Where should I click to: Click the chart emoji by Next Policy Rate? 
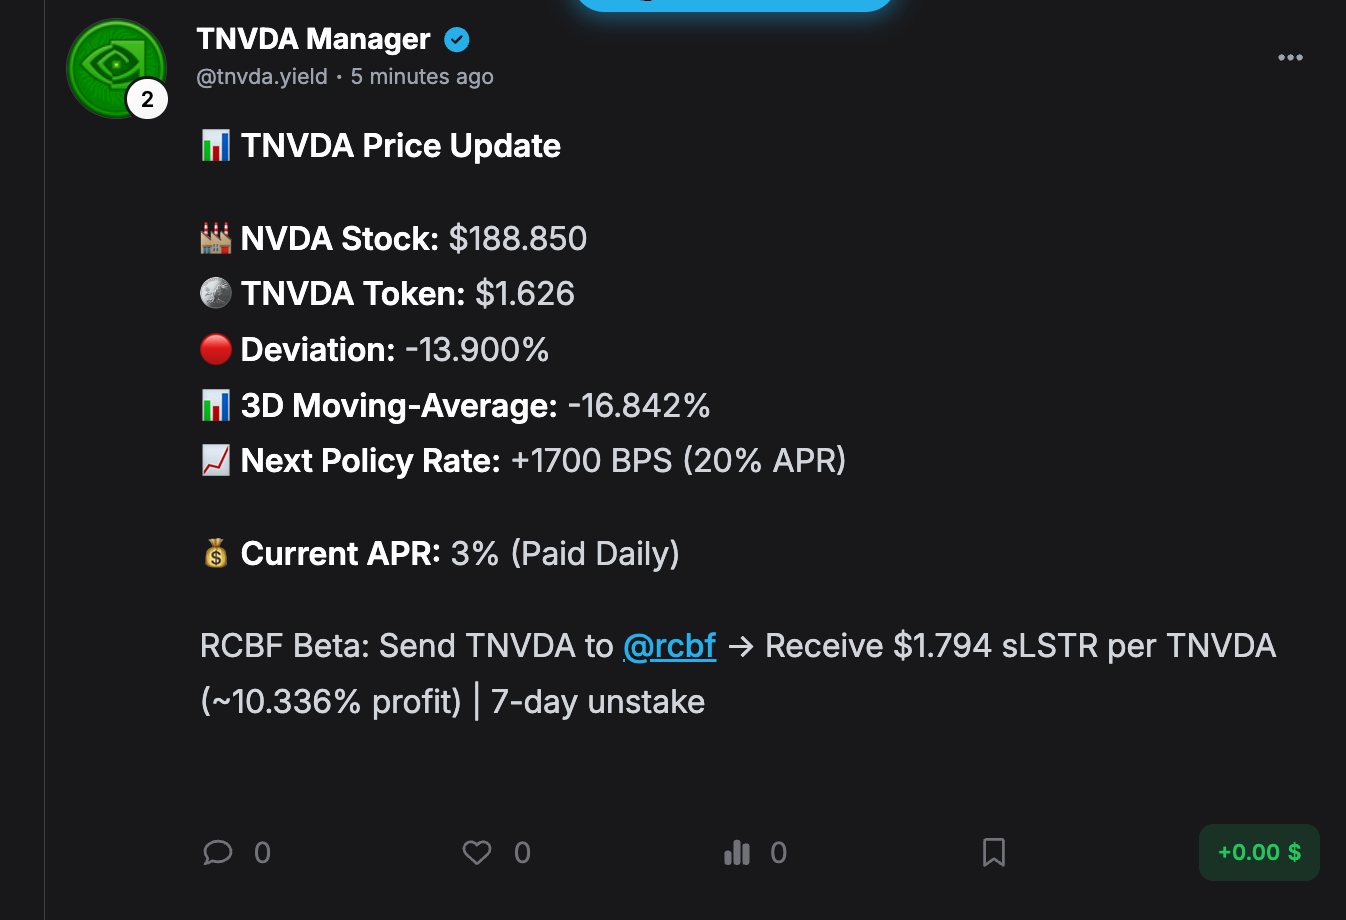[216, 460]
